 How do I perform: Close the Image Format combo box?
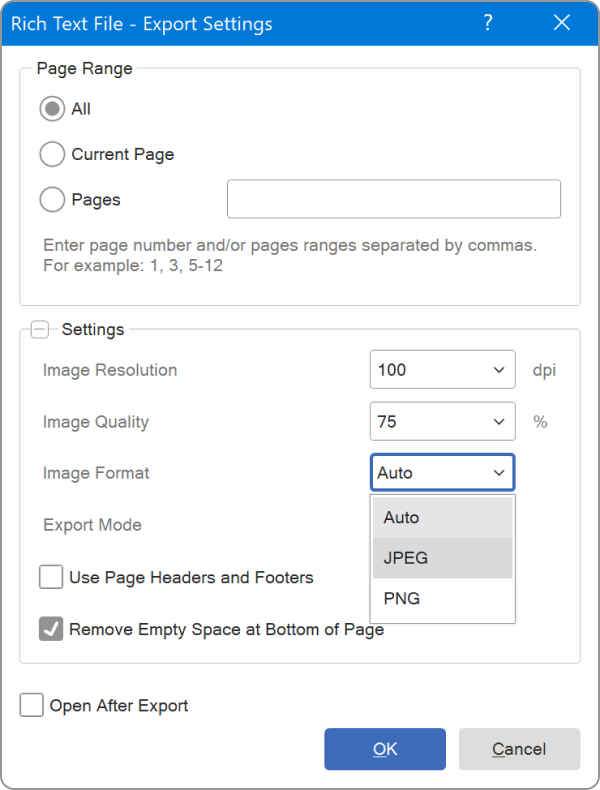click(x=498, y=473)
